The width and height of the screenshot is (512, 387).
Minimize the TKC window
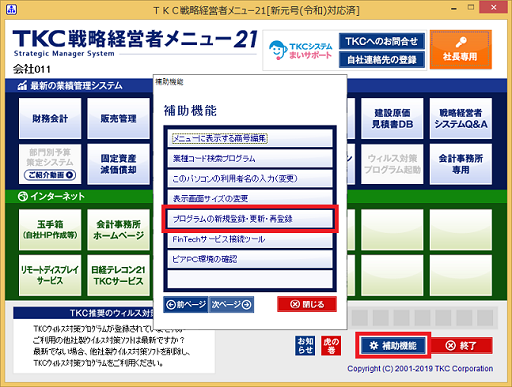click(x=454, y=8)
